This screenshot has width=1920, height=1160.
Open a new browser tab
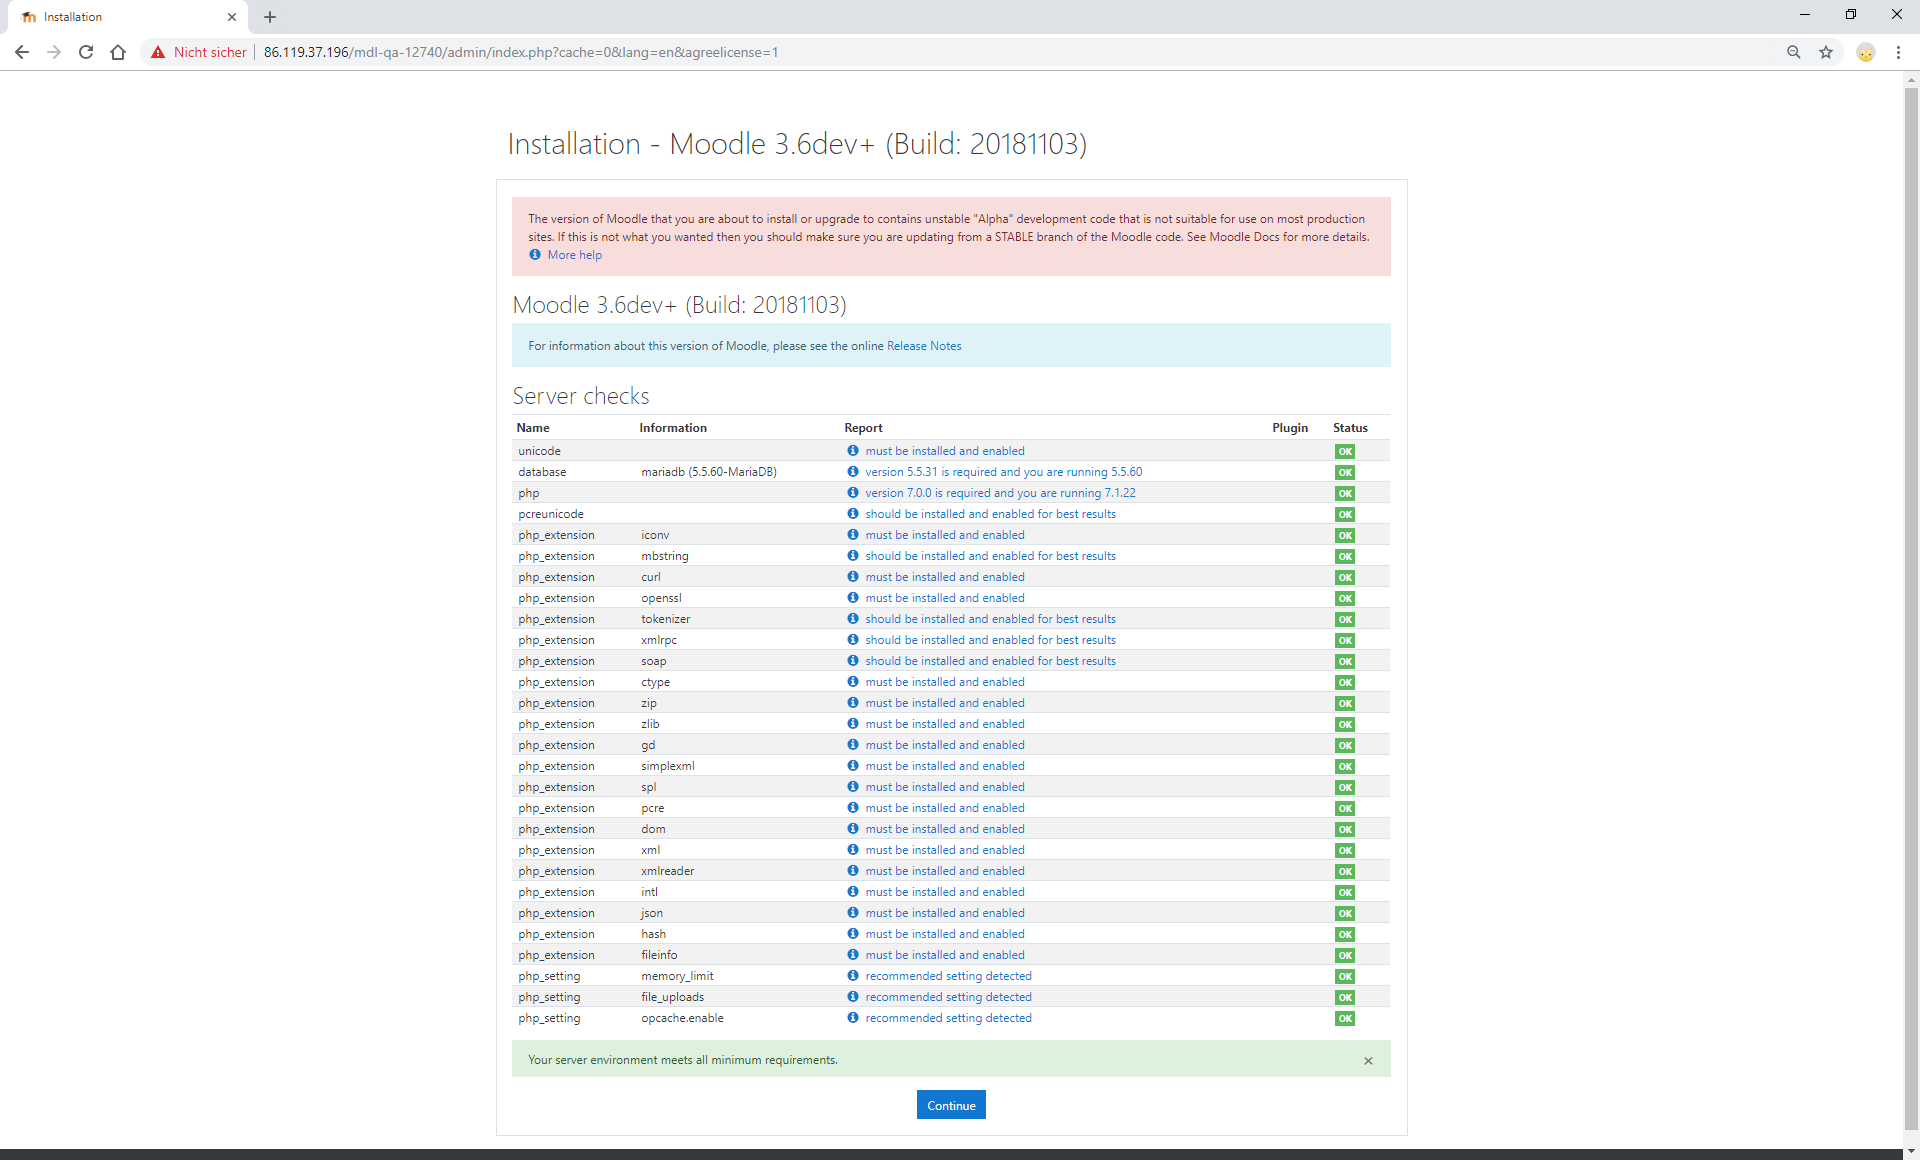(x=270, y=17)
